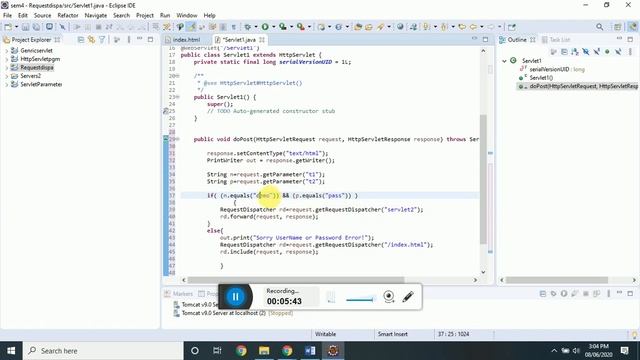Screen dimensions: 640x360
Task: Minimize the Project Explorer view
Action: 140,39
